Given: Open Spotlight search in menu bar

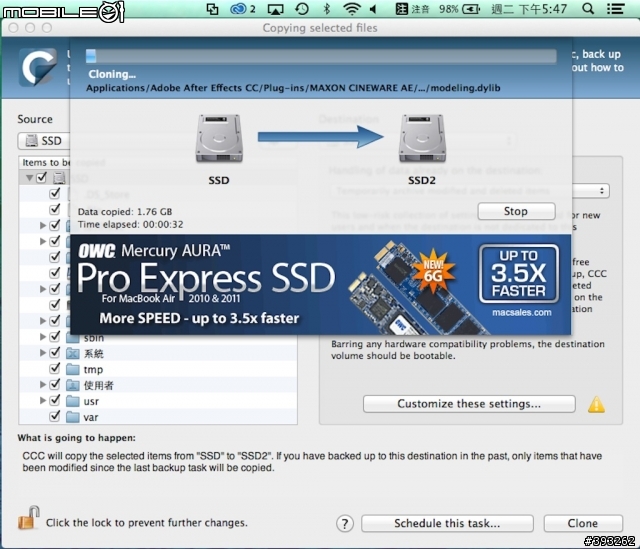Looking at the screenshot, I should (x=588, y=9).
